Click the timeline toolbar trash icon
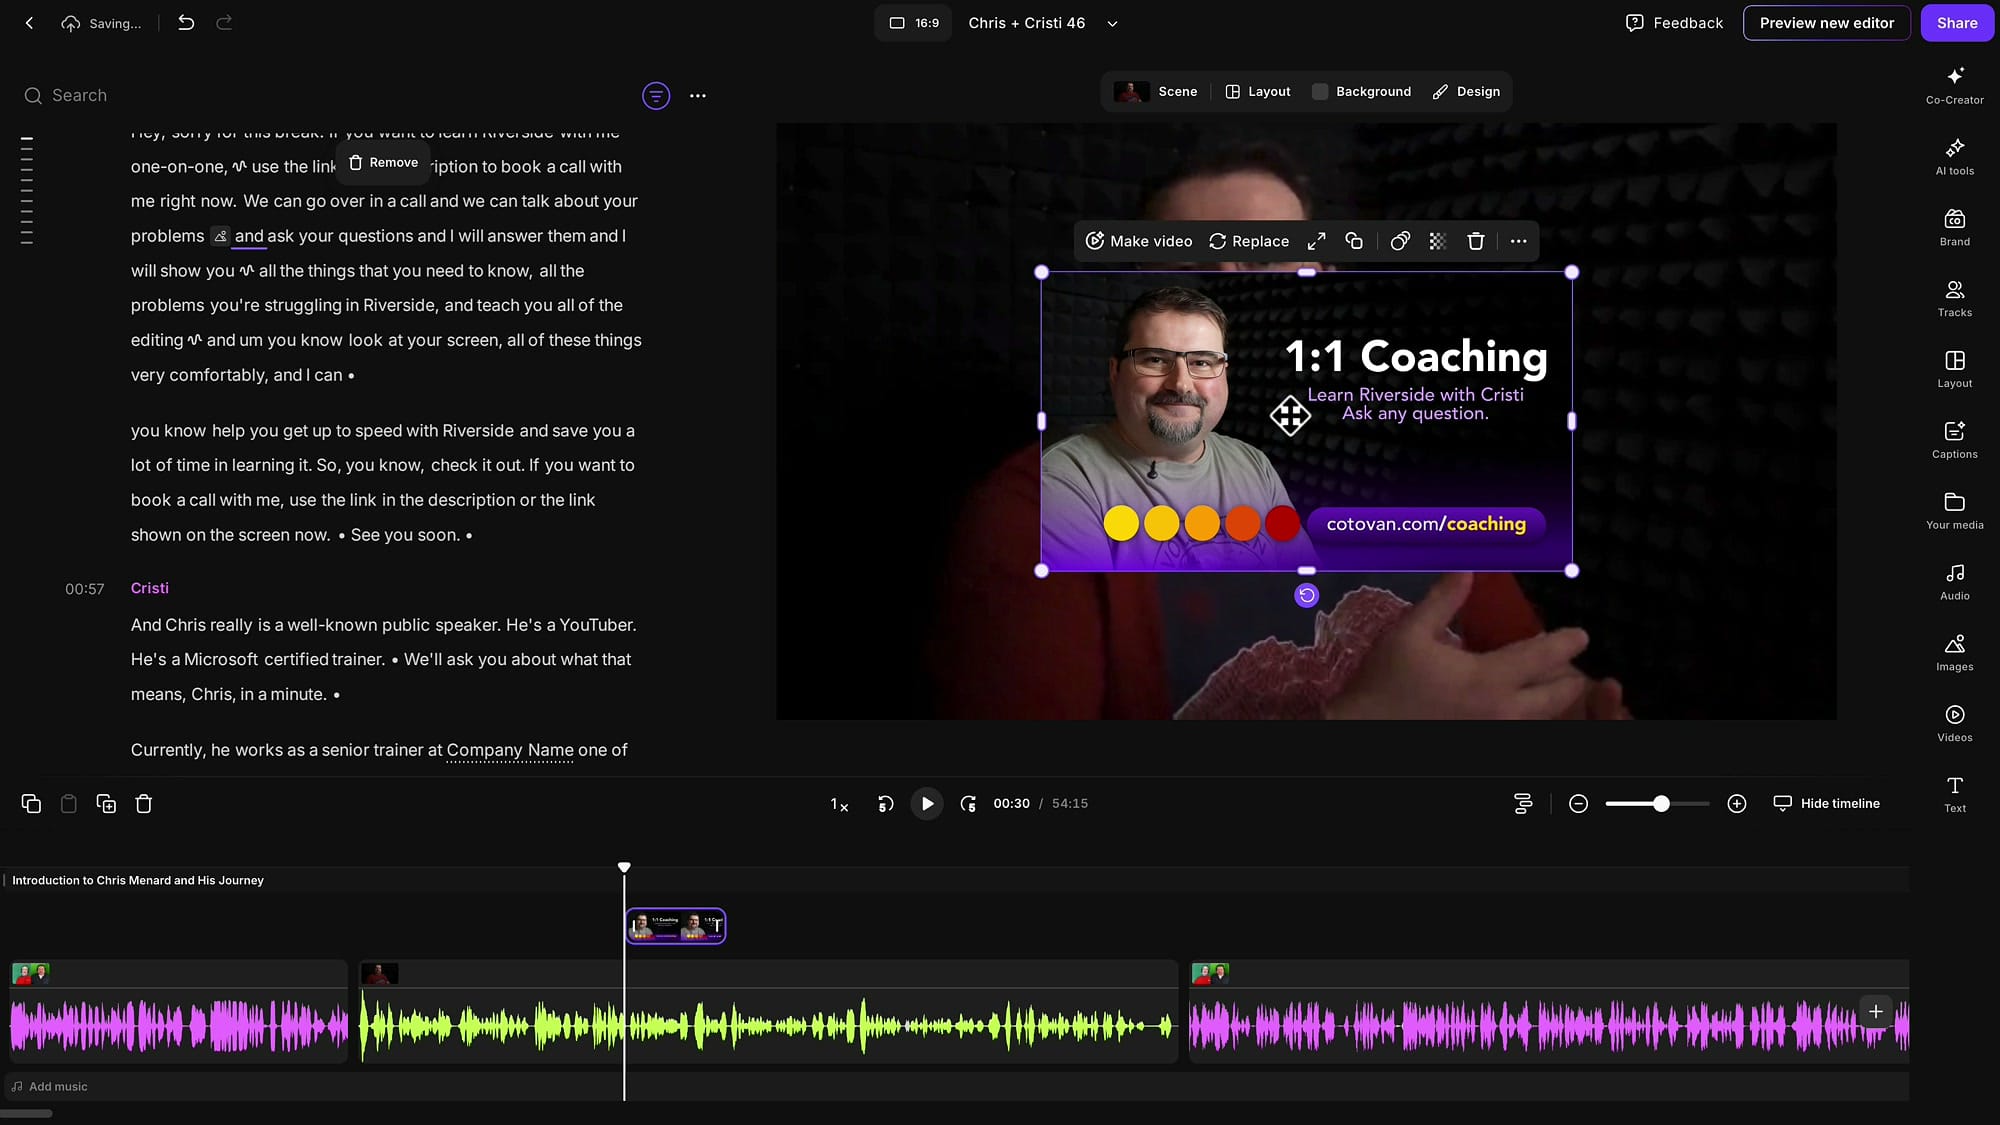 144,804
